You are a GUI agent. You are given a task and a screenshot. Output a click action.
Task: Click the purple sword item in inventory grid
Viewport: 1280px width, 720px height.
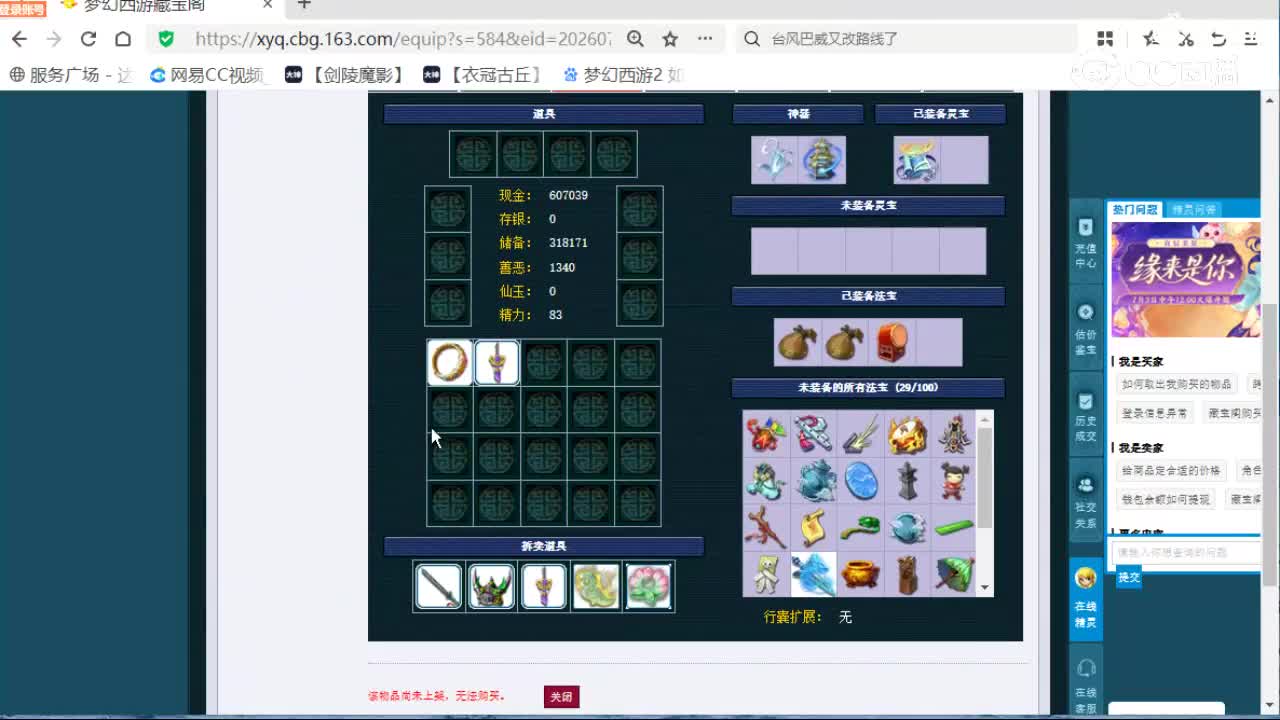(497, 362)
